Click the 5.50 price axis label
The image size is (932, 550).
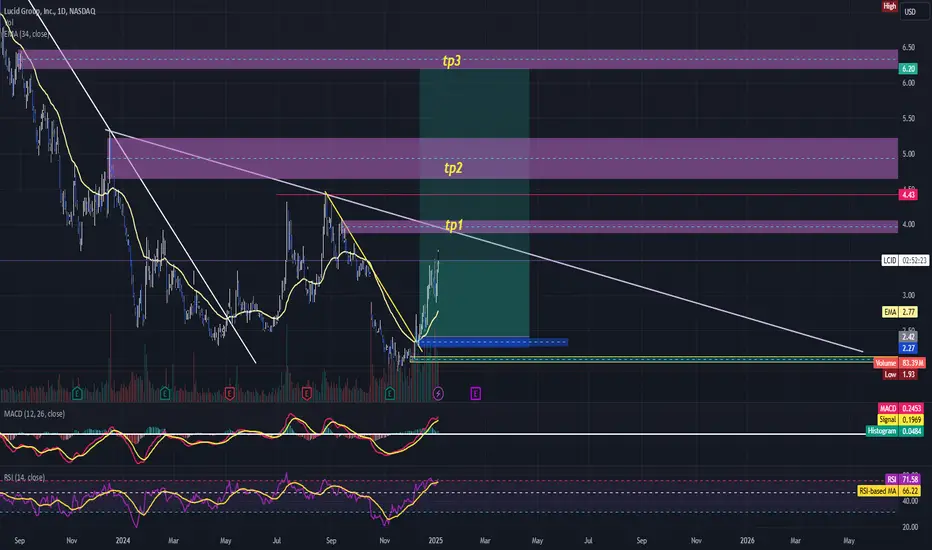click(x=908, y=118)
